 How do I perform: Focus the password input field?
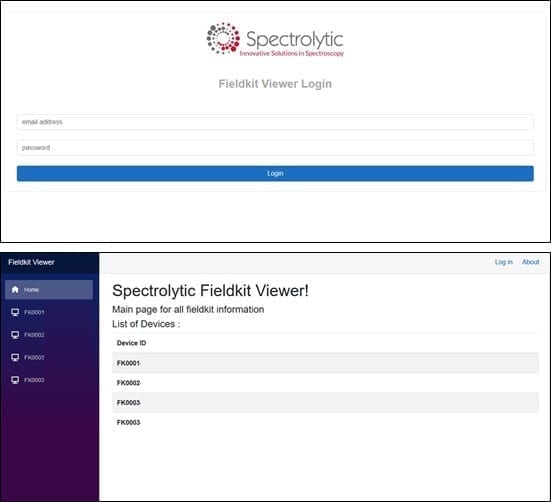[275, 148]
